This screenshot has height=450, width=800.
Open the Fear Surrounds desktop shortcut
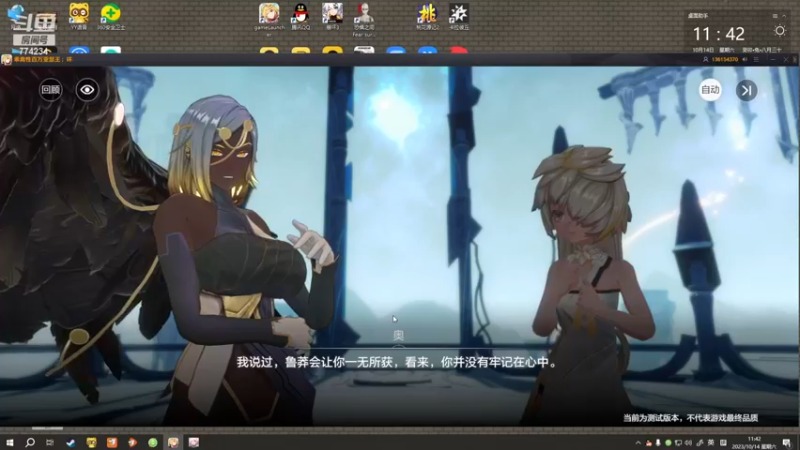coord(364,19)
